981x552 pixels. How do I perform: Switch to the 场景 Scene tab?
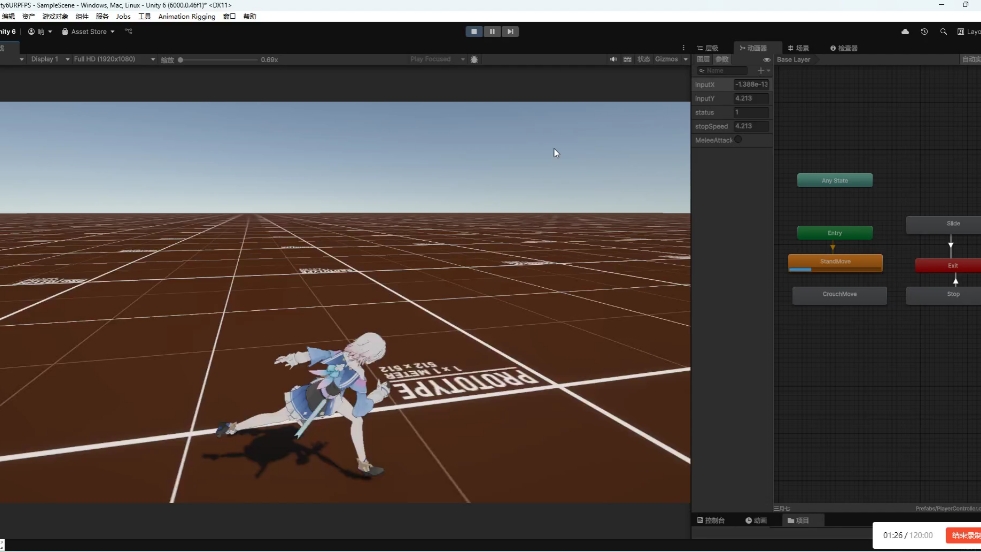tap(798, 48)
